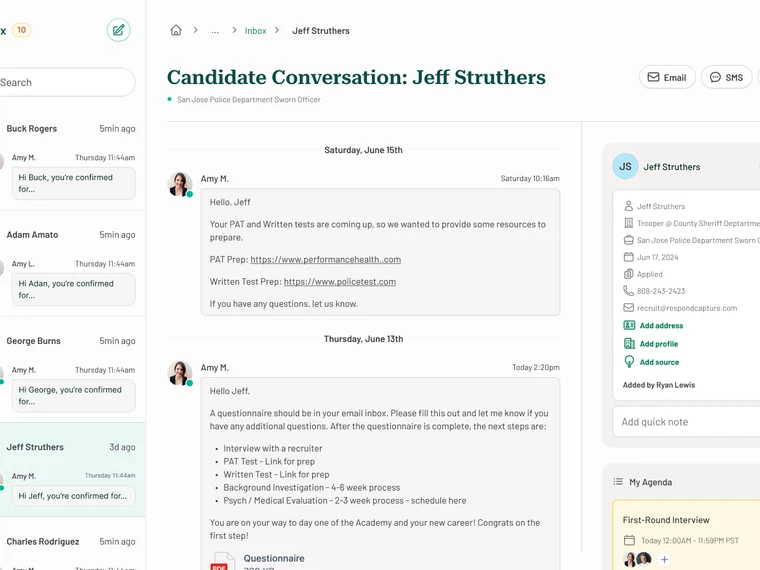Screen dimensions: 760x570
Task: Open the performancehealth PAT Prep link
Action: [x=325, y=260]
